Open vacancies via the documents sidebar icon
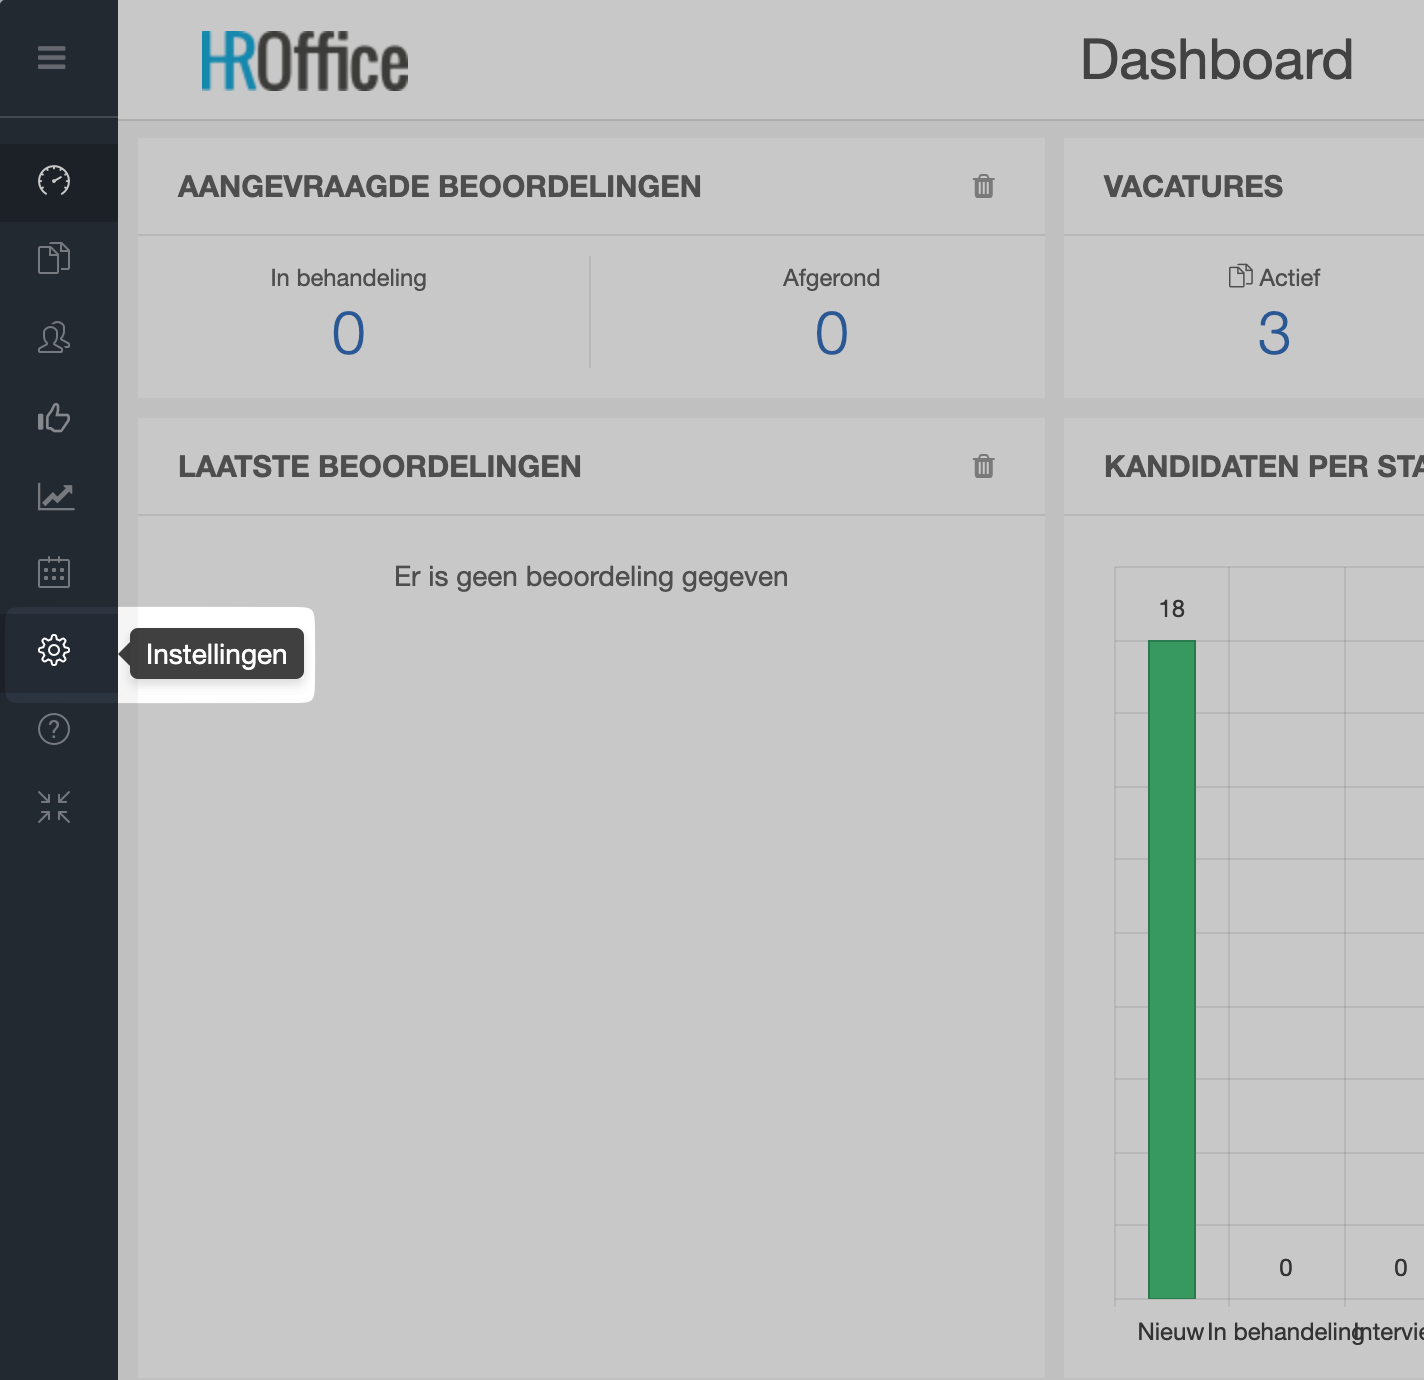 (x=54, y=259)
